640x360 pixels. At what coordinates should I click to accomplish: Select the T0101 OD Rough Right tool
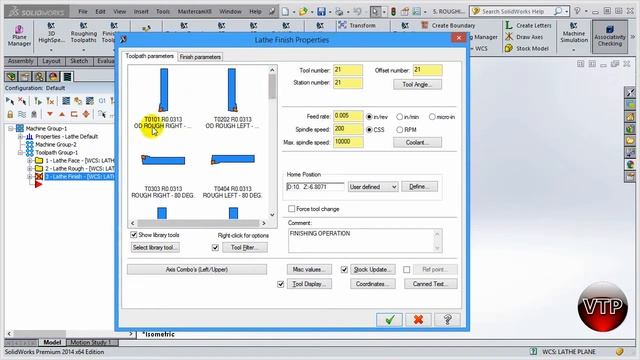(x=163, y=98)
